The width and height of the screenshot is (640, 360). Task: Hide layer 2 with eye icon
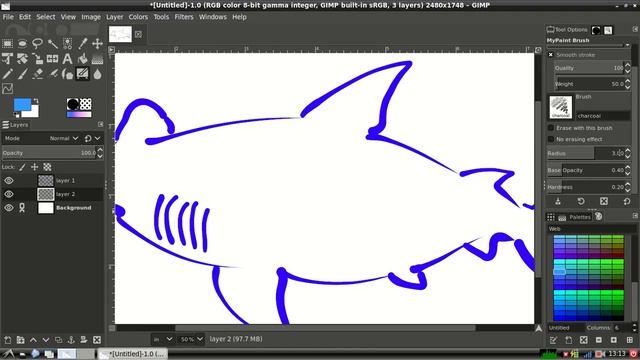coord(9,194)
